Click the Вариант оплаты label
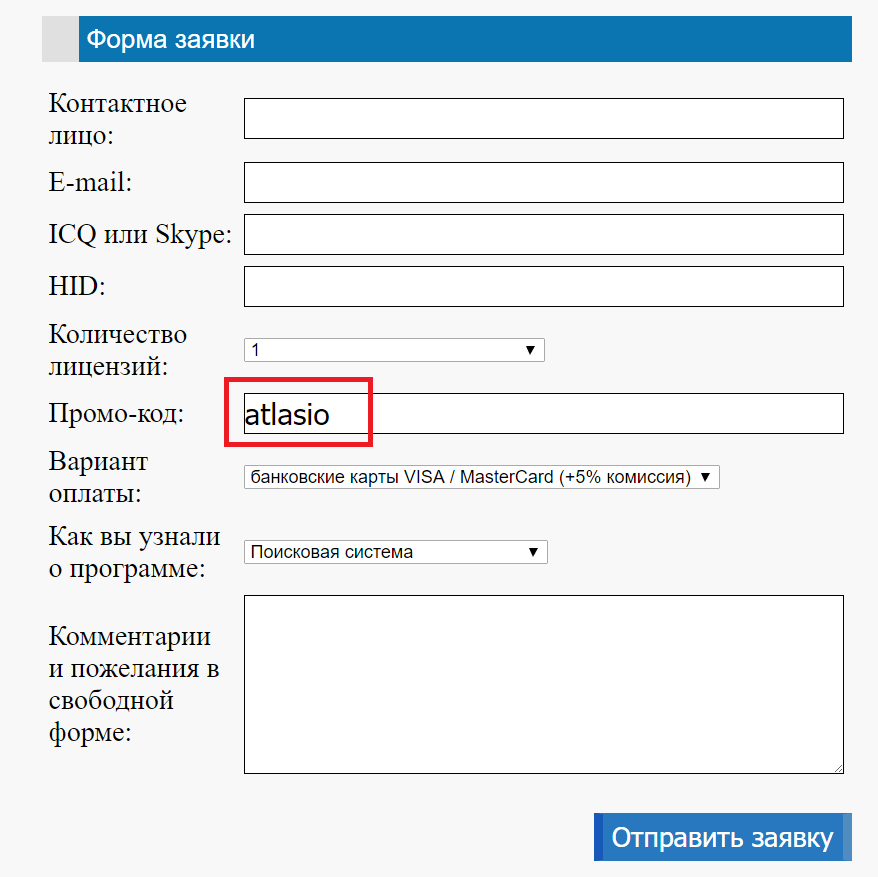The height and width of the screenshot is (877, 878). [98, 477]
